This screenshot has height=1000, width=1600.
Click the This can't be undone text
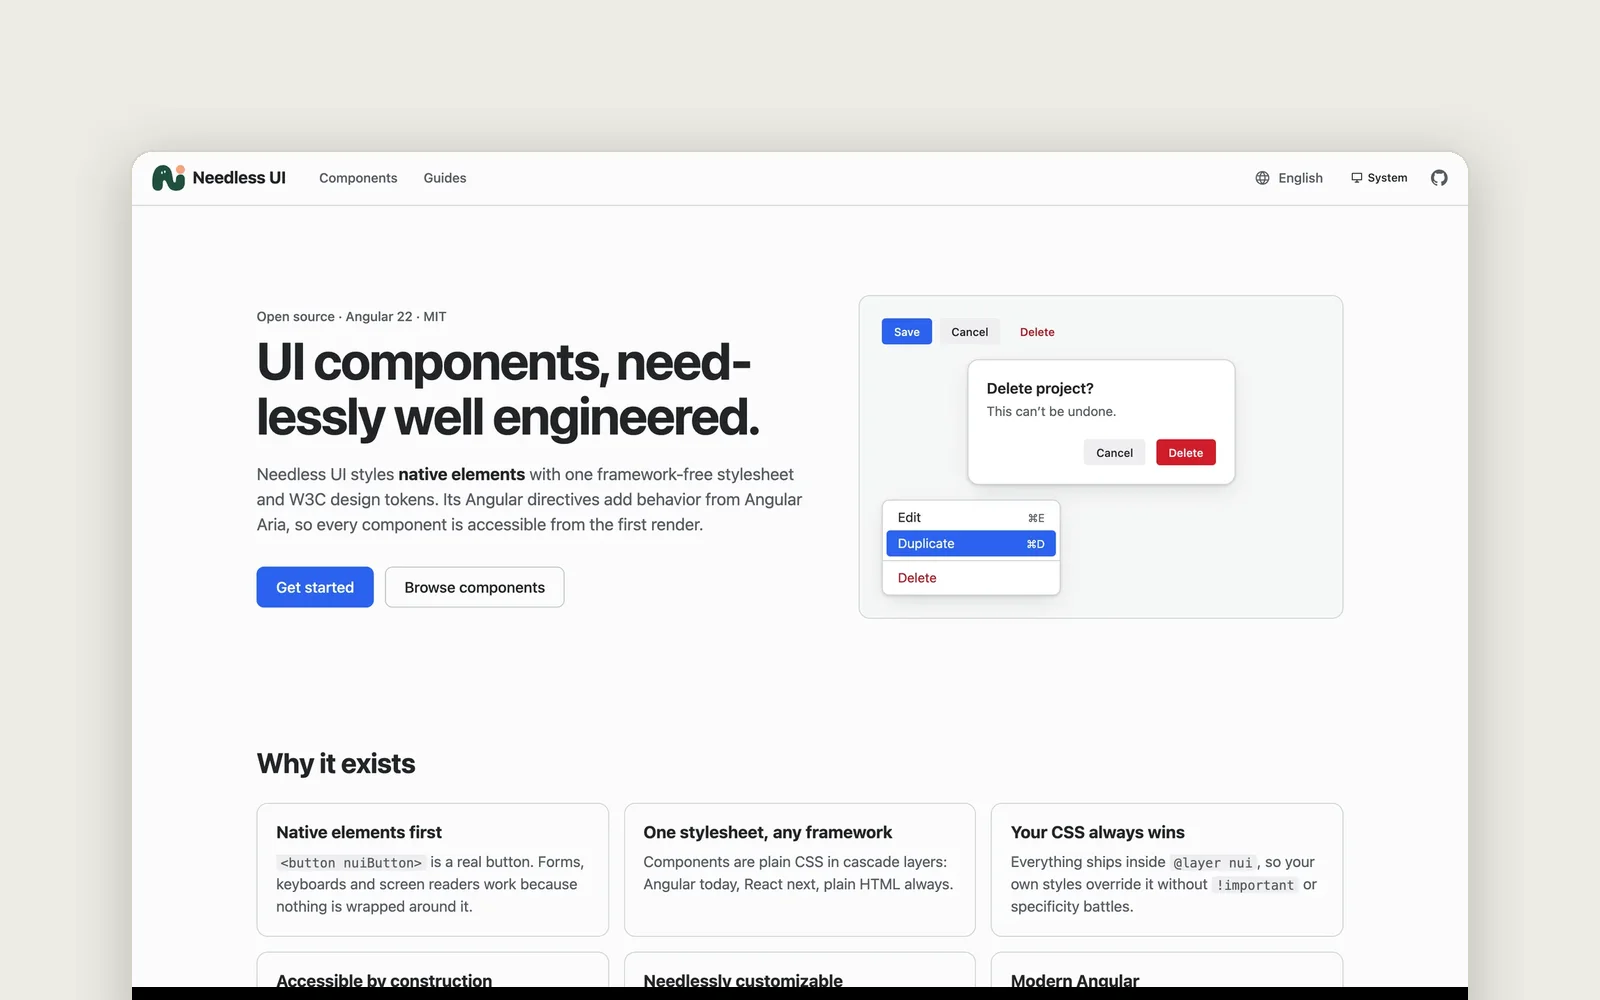pyautogui.click(x=1051, y=412)
